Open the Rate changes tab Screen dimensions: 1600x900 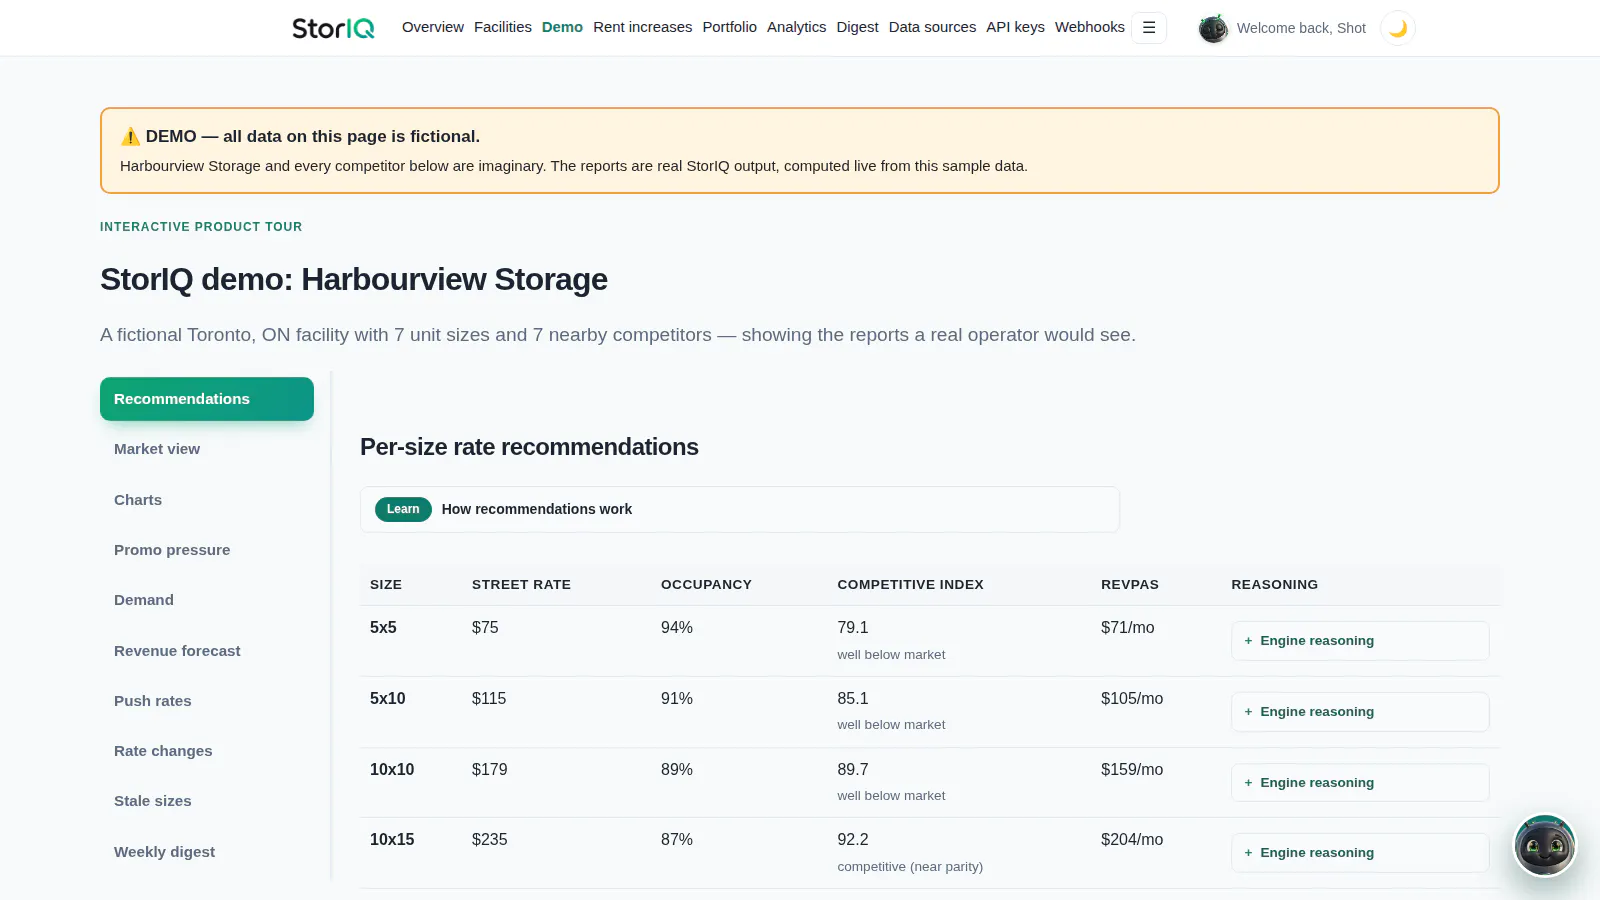207,751
